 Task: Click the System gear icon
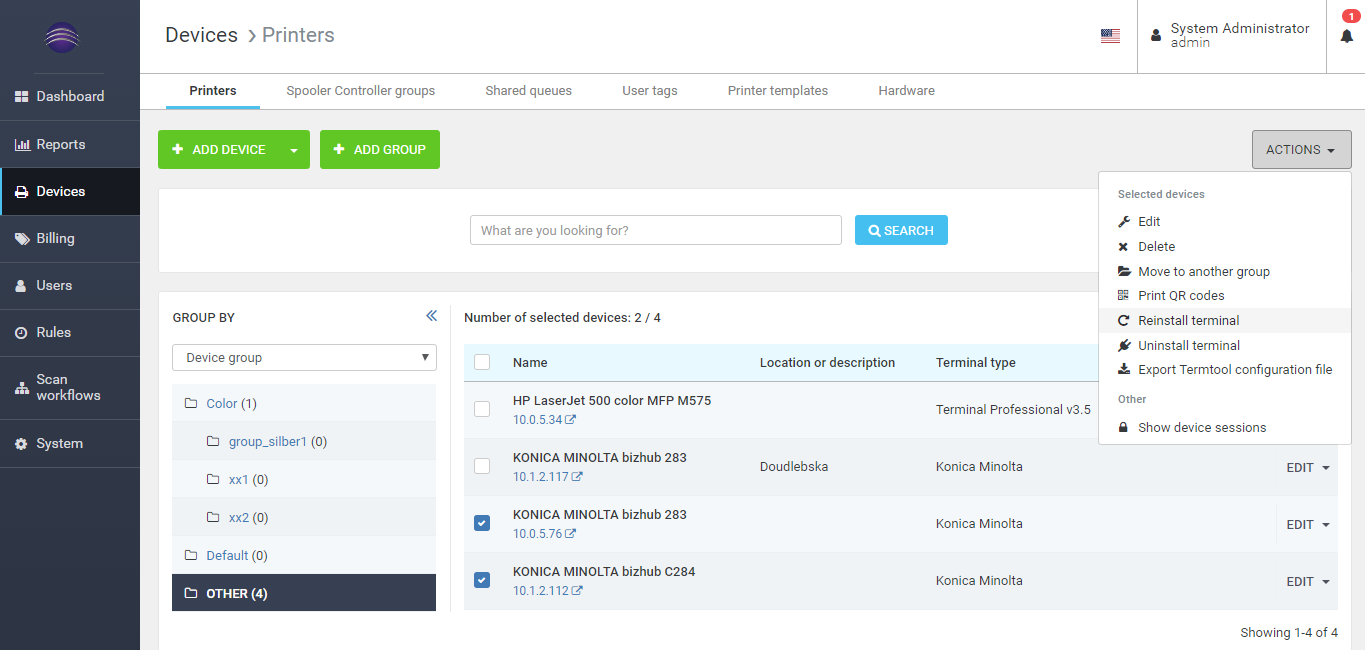21,444
